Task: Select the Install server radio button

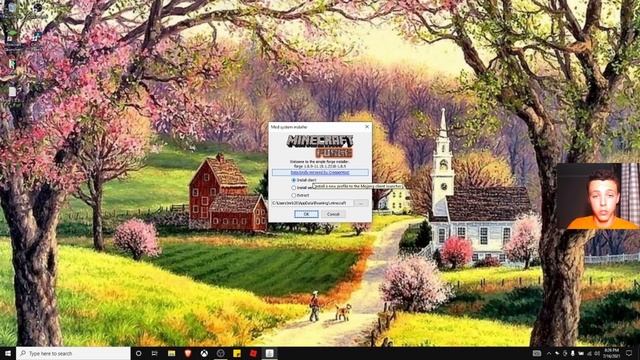Action: click(x=293, y=188)
